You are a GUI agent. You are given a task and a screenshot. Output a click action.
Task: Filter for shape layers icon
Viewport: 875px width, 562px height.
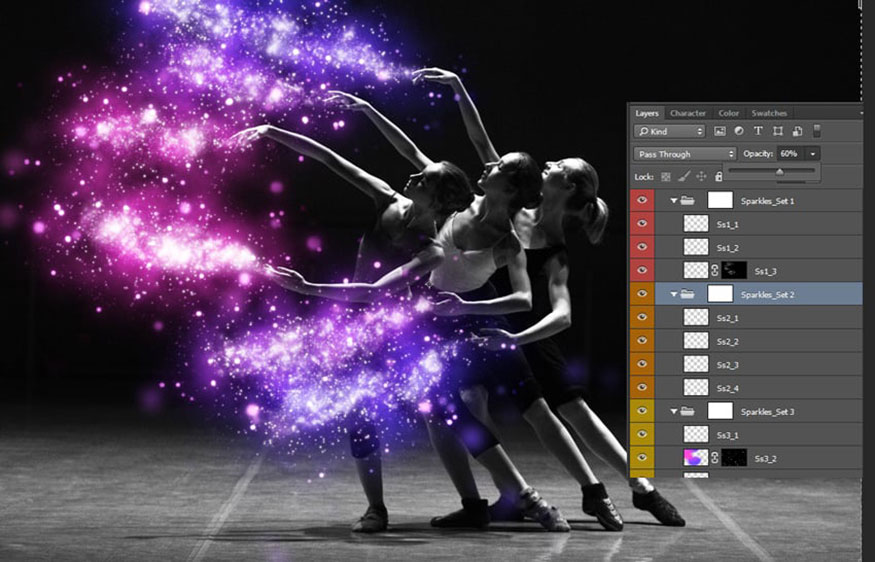pyautogui.click(x=778, y=131)
